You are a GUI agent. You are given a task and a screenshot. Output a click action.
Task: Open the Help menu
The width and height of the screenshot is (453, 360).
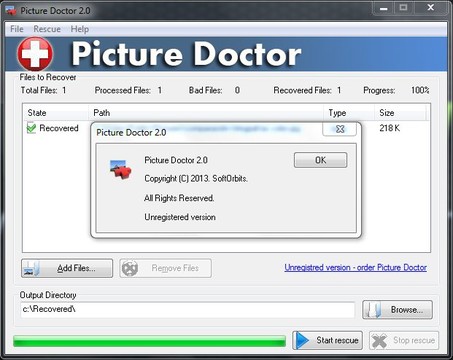tap(80, 29)
